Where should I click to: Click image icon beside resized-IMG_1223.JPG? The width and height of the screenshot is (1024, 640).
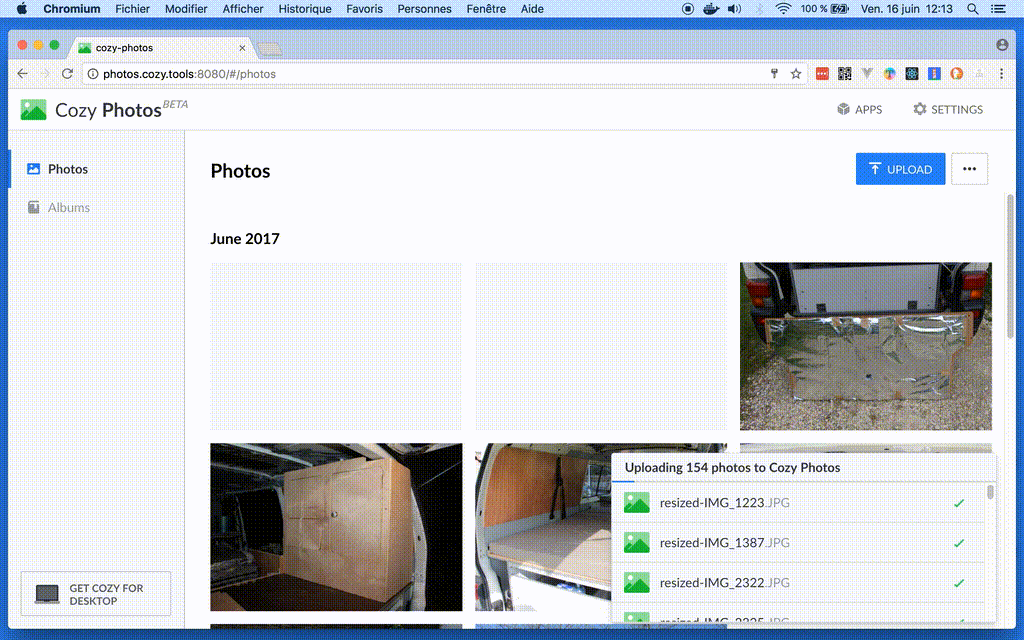click(637, 503)
